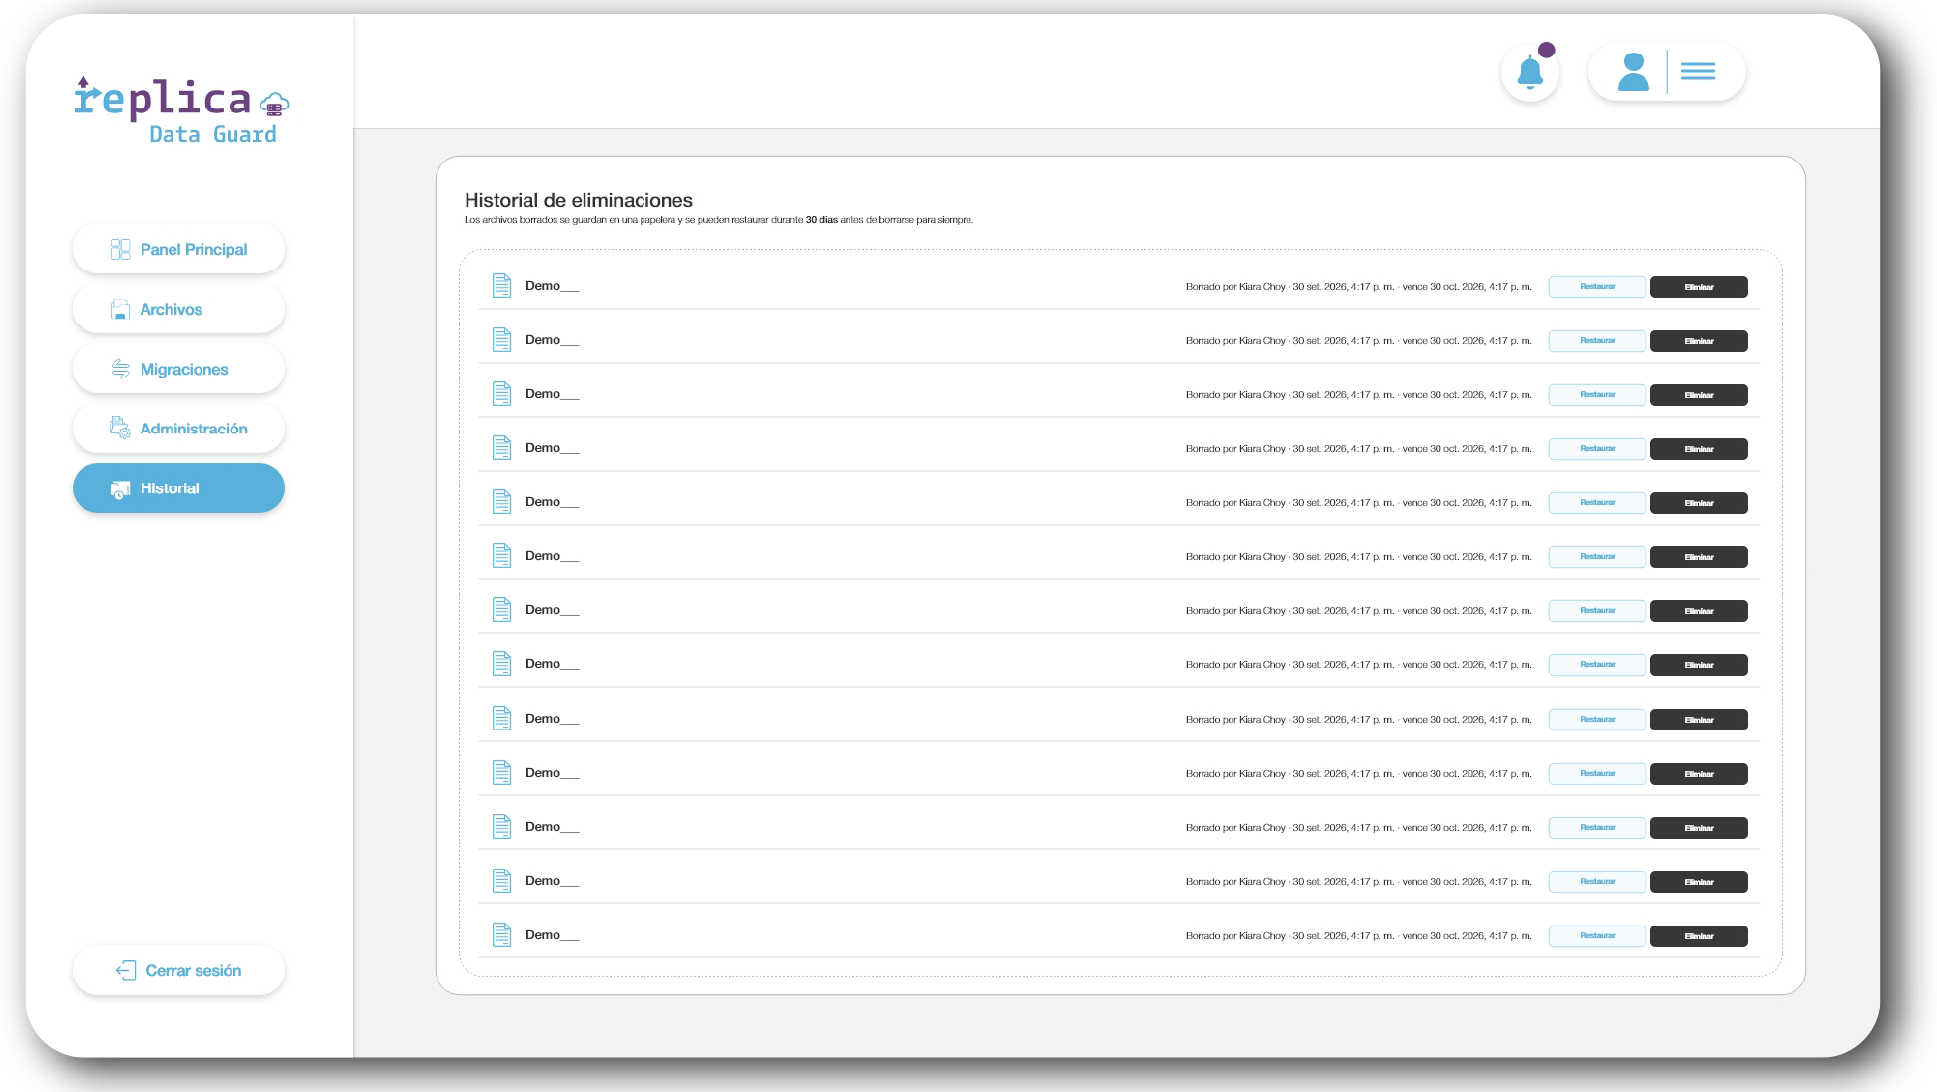
Task: Click Eliminar on the second Demo row
Action: click(x=1698, y=341)
